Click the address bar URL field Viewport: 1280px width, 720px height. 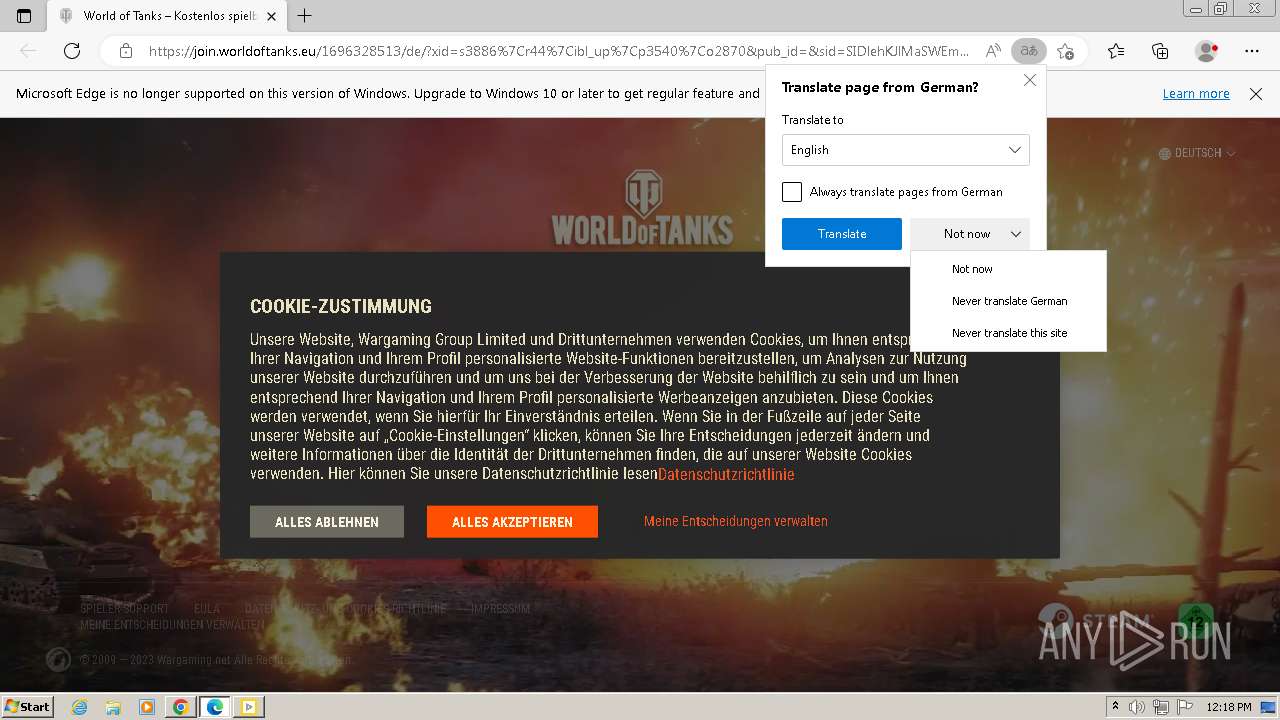[558, 51]
